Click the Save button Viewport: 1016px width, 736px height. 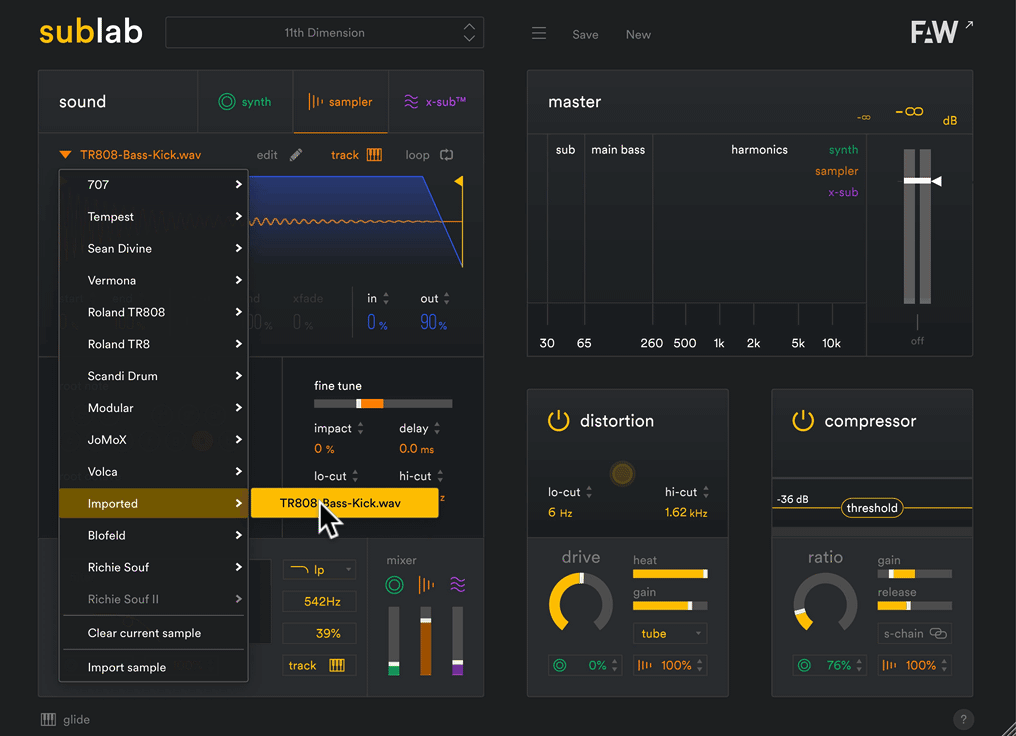(585, 34)
